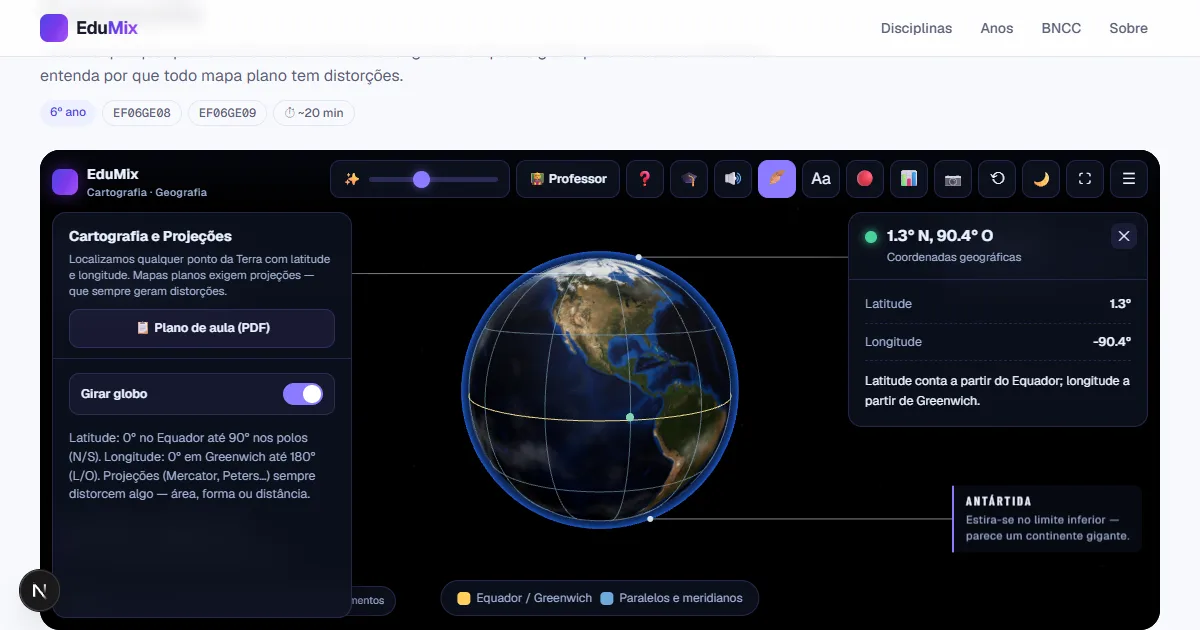Image resolution: width=1200 pixels, height=630 pixels.
Task: Click the Cartografia · Geografia subtitle
Action: (x=147, y=192)
